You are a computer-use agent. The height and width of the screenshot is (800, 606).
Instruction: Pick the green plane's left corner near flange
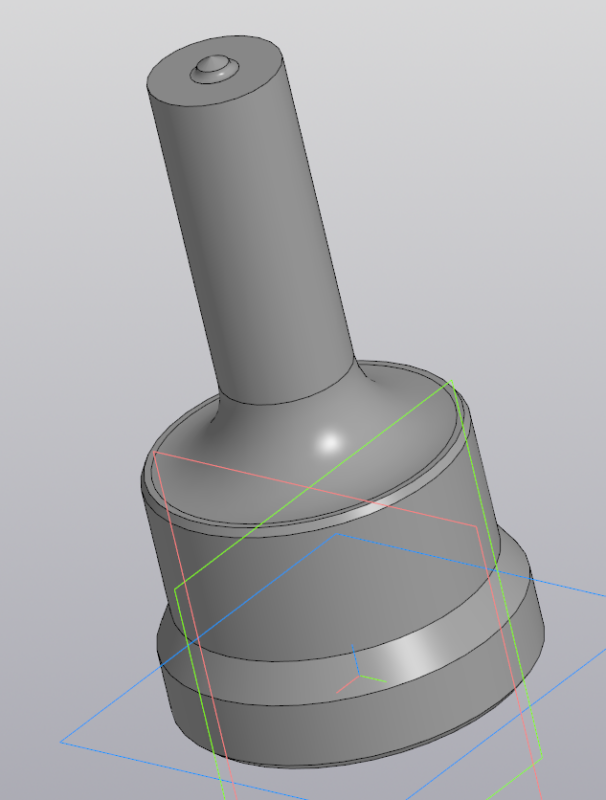(x=176, y=588)
